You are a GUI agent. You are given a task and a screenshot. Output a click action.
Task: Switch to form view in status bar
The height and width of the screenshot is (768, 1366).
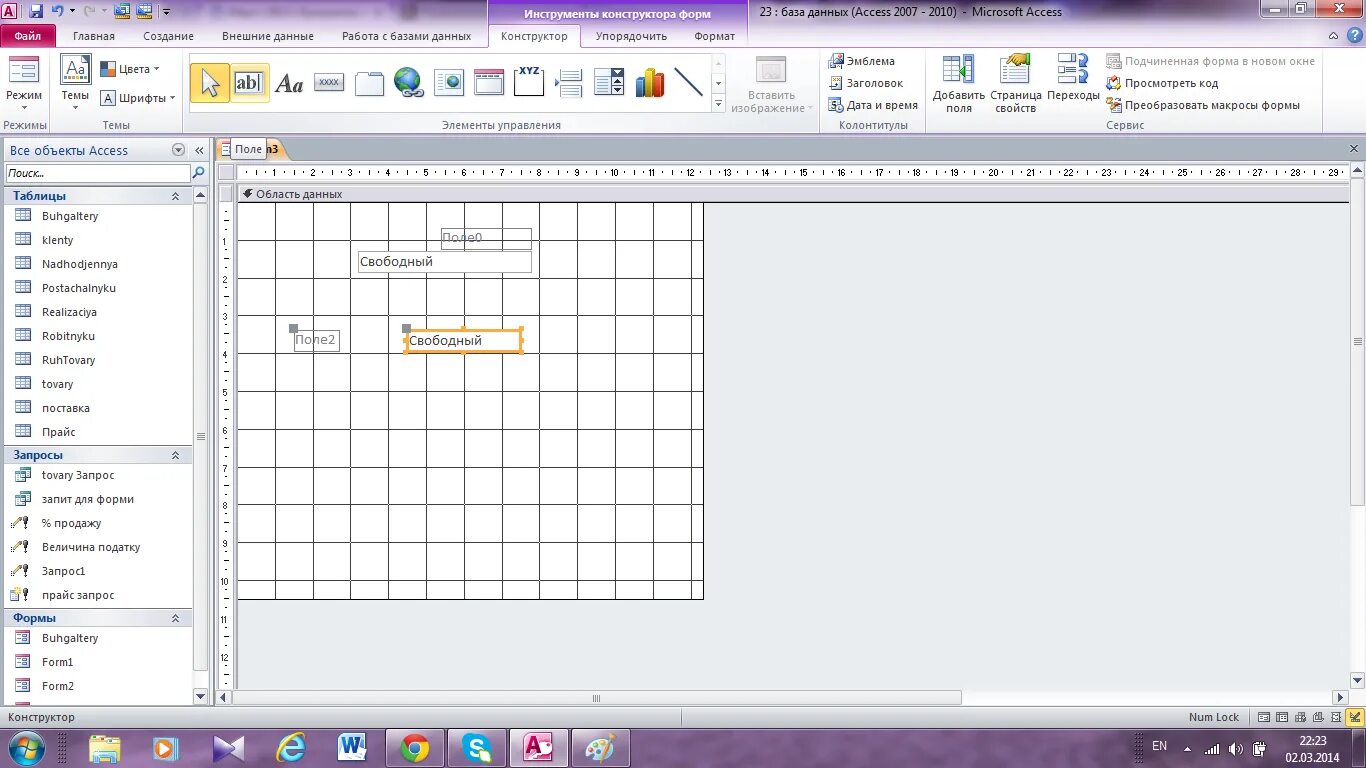click(x=1265, y=717)
